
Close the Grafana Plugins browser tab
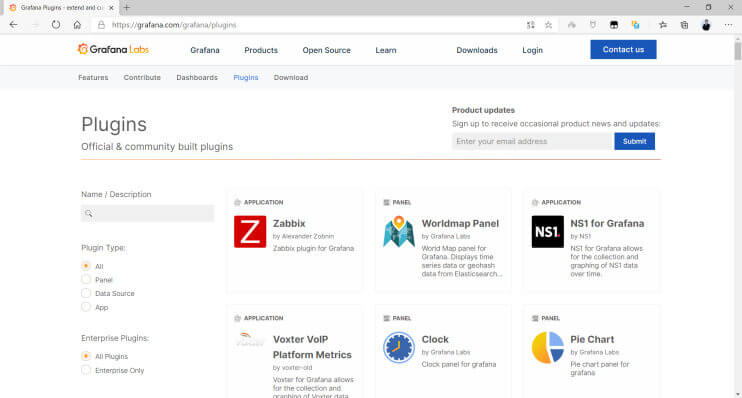point(111,8)
